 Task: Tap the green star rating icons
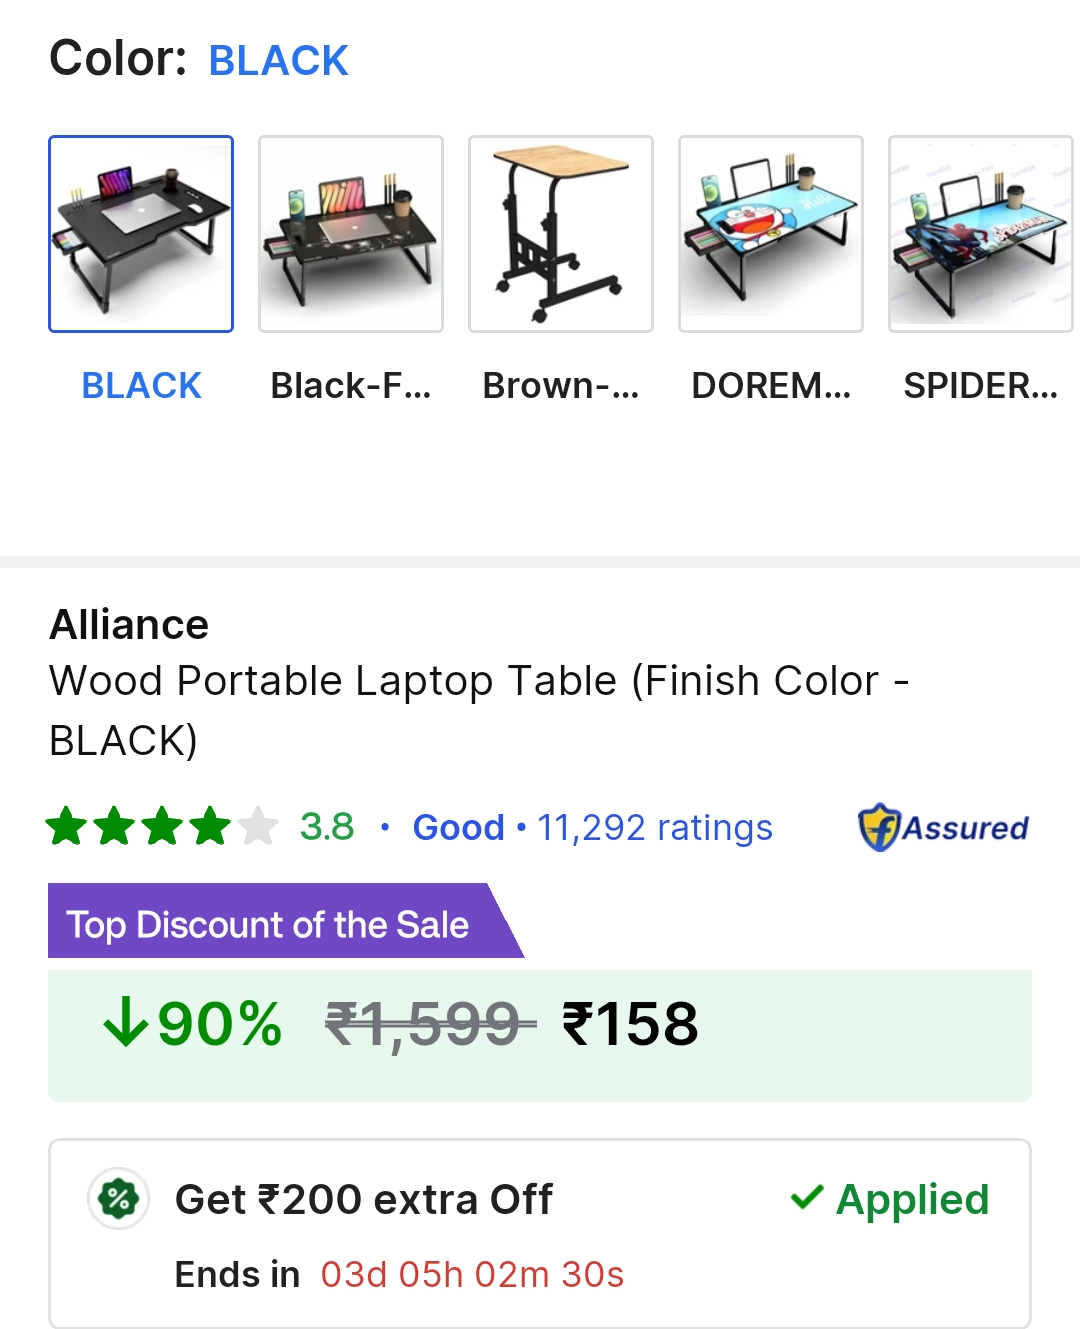coord(161,827)
